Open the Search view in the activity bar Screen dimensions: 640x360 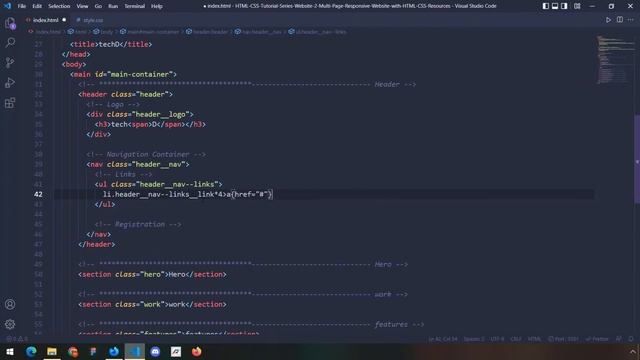(10, 42)
